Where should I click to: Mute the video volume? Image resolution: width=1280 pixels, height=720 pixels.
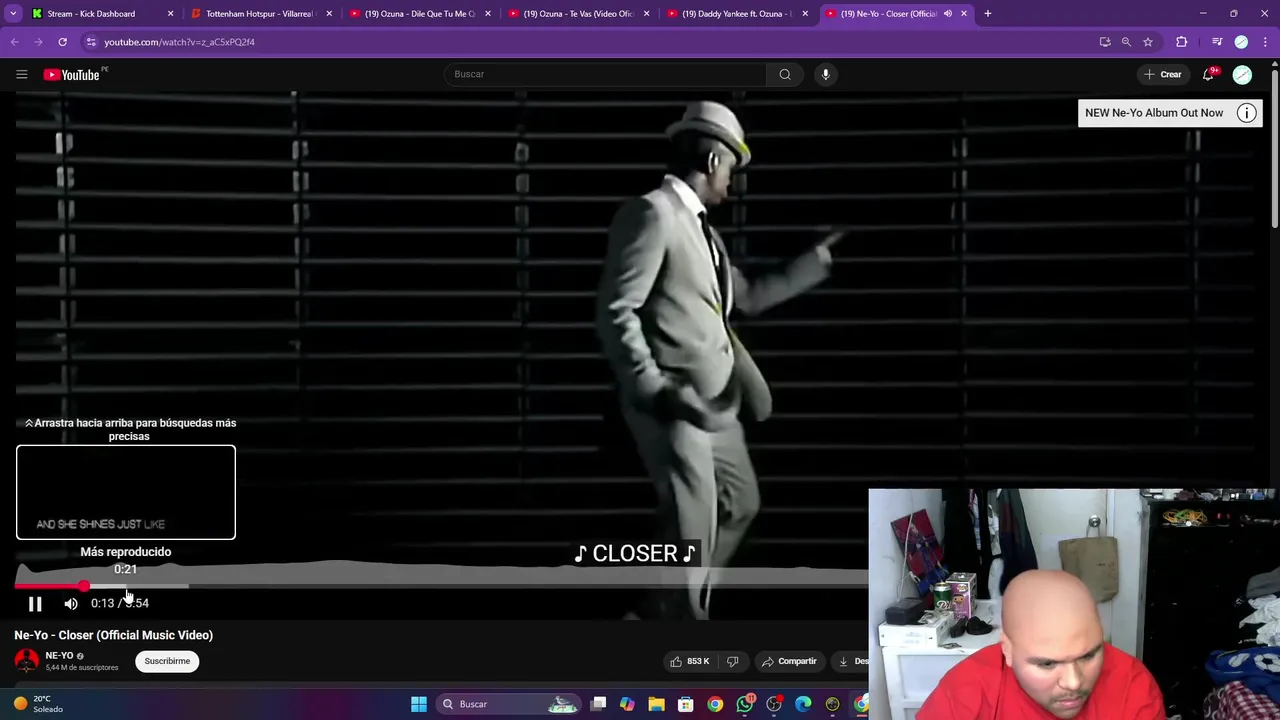71,603
